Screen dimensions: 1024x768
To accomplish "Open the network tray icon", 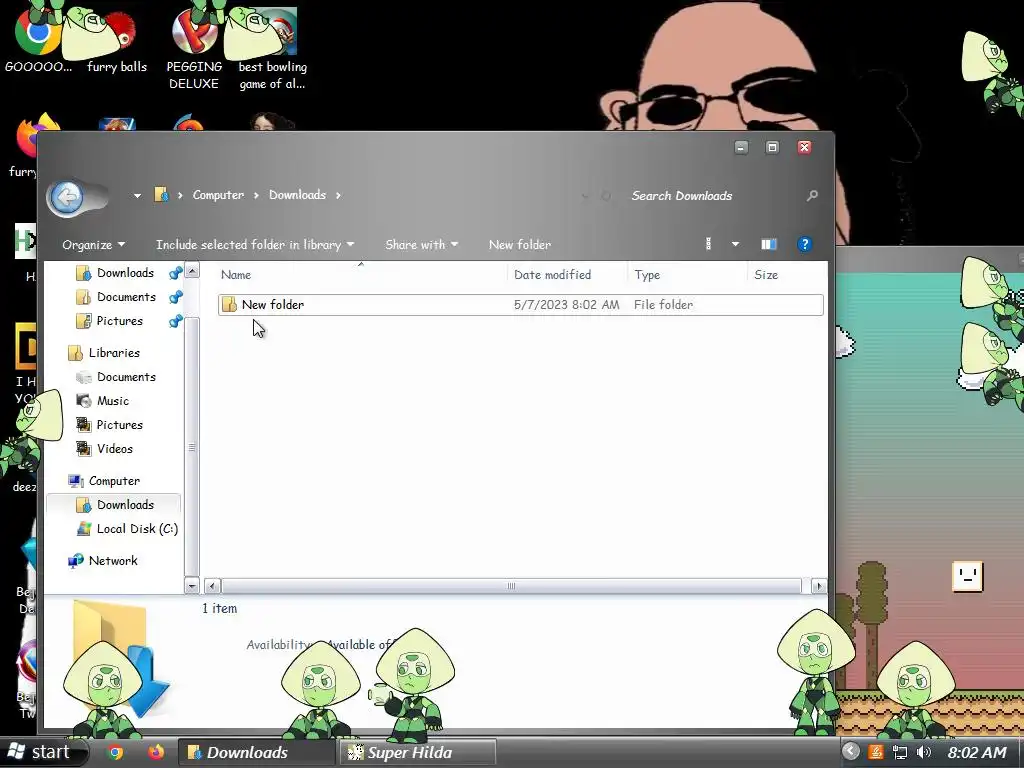I will (x=900, y=752).
